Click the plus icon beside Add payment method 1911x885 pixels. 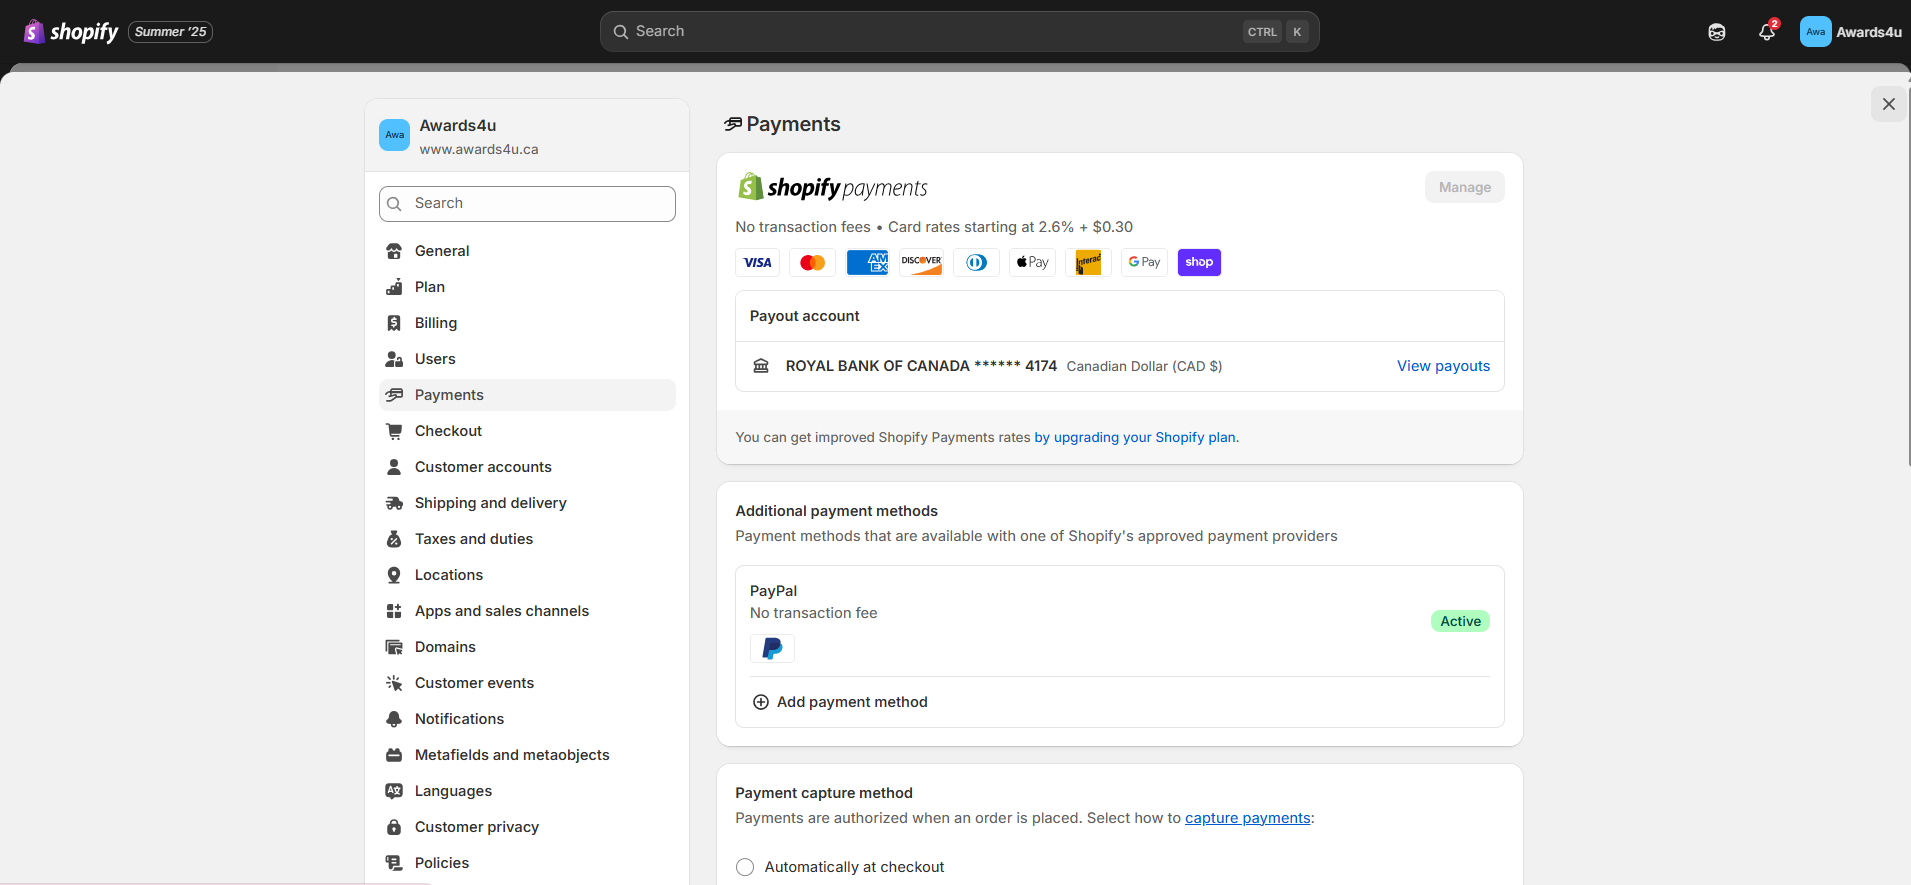tap(761, 702)
